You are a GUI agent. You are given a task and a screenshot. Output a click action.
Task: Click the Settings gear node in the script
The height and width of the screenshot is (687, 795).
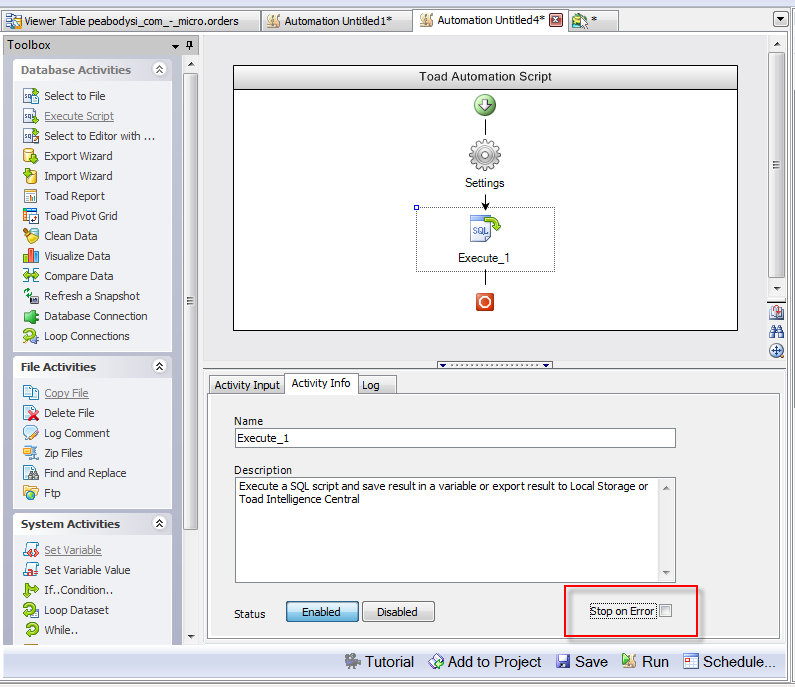[485, 155]
